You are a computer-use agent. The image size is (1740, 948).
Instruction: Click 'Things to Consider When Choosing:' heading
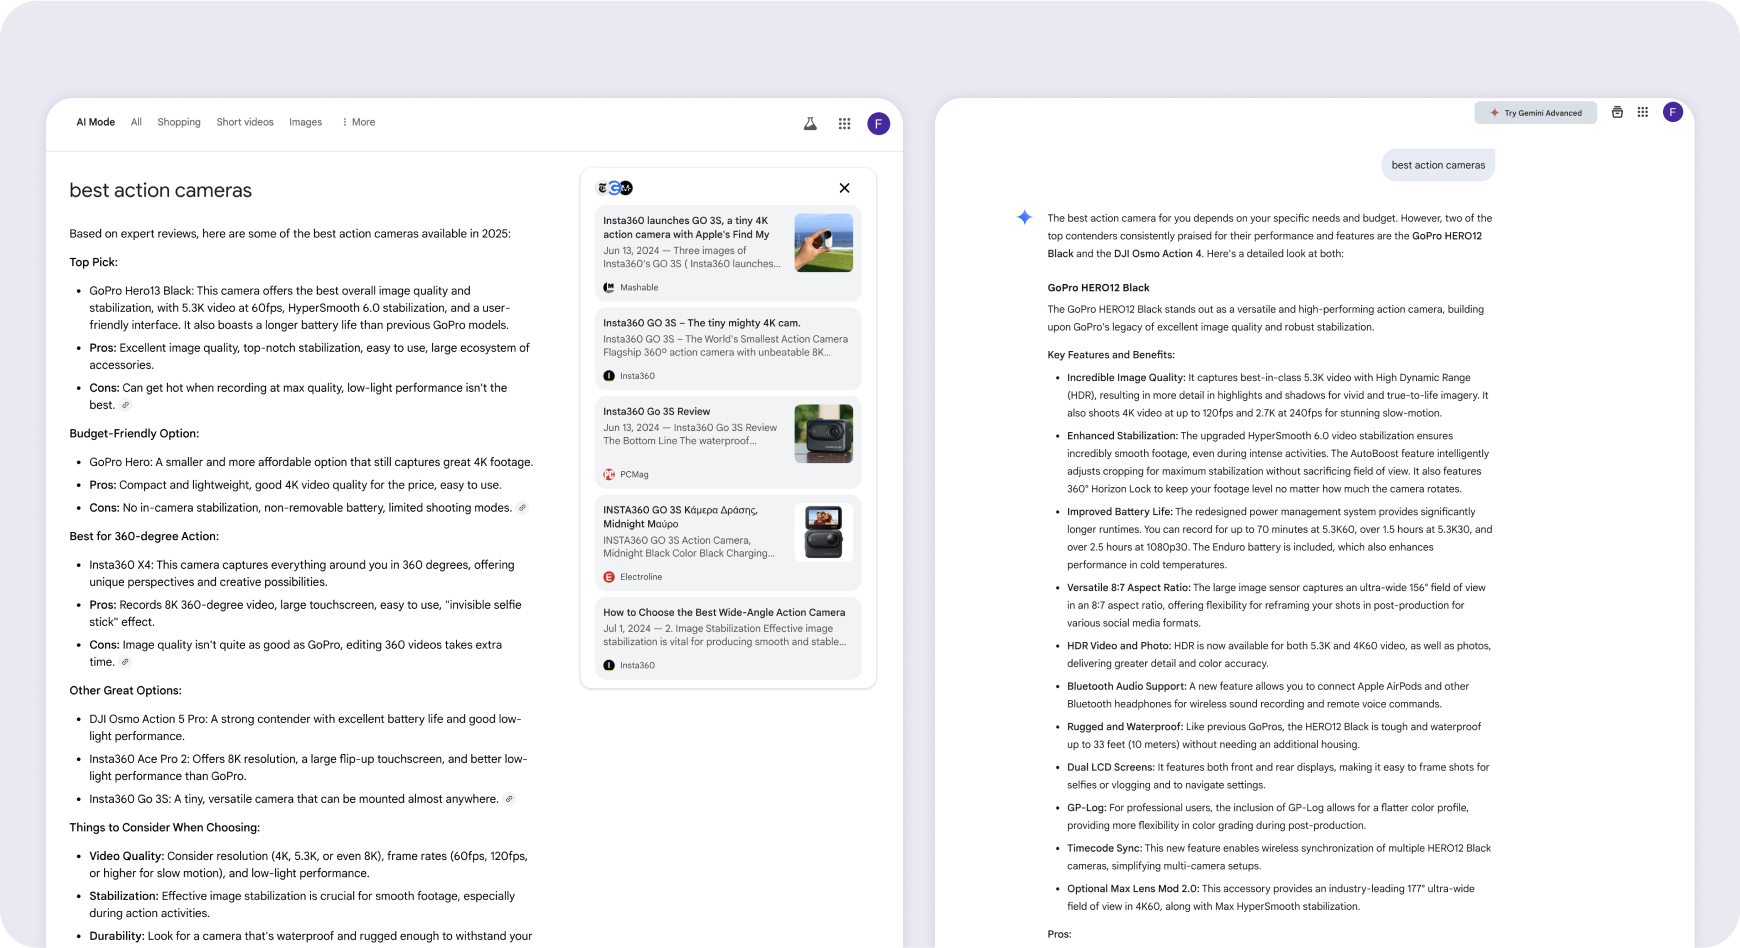[165, 827]
